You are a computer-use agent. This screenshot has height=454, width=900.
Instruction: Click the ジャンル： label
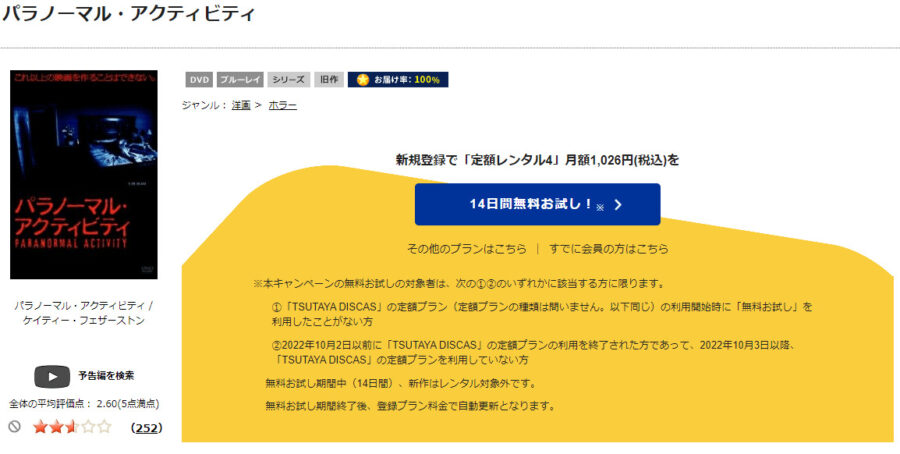[x=204, y=106]
